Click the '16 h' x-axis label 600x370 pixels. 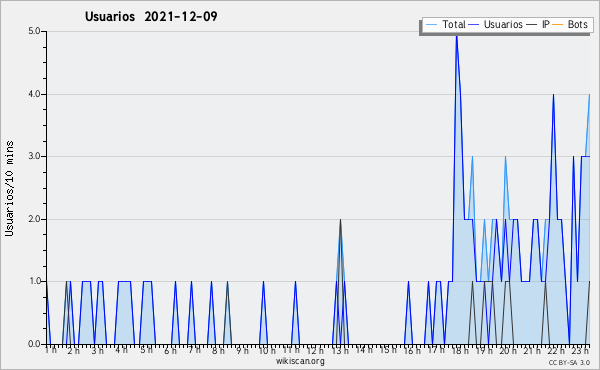(412, 351)
